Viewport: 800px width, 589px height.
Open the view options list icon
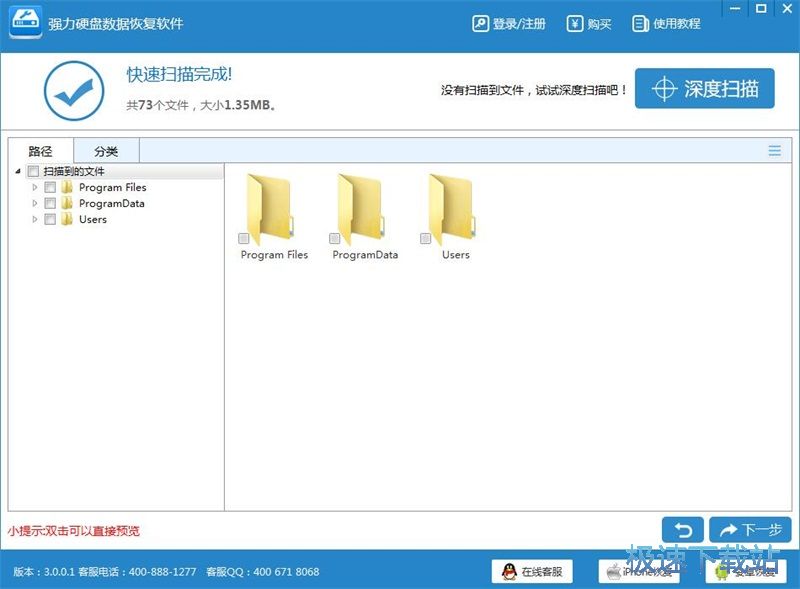[774, 150]
